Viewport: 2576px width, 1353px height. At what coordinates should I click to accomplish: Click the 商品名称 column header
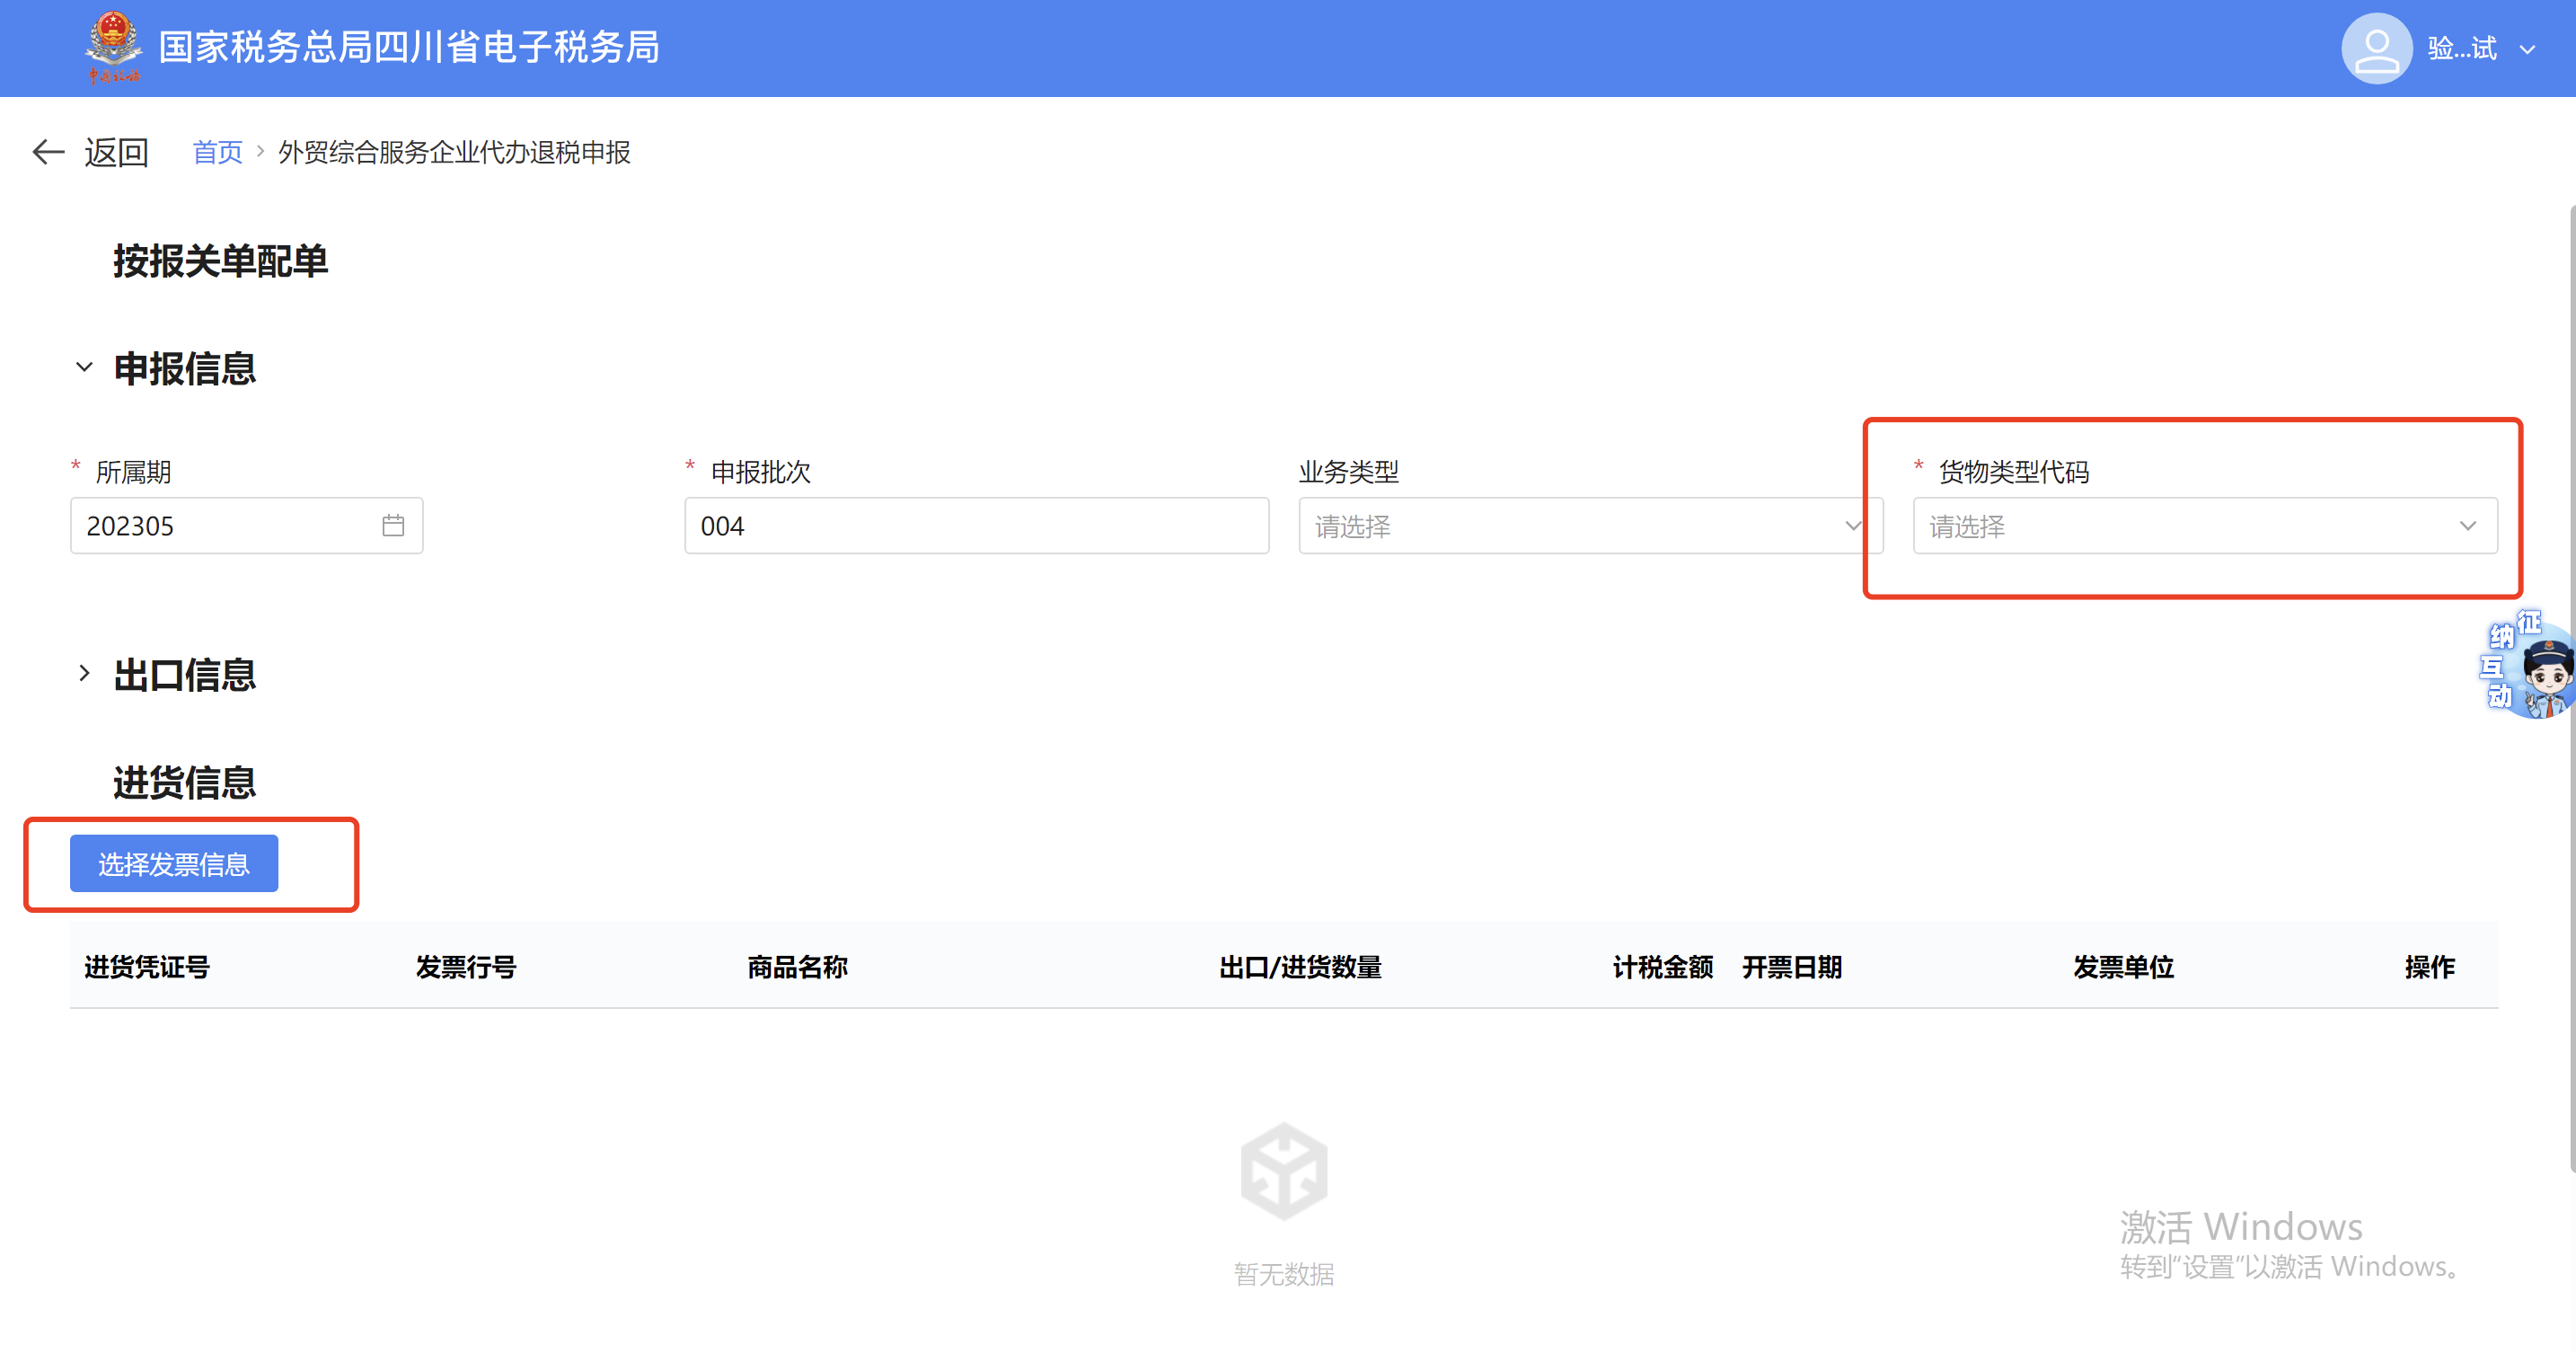pos(797,967)
